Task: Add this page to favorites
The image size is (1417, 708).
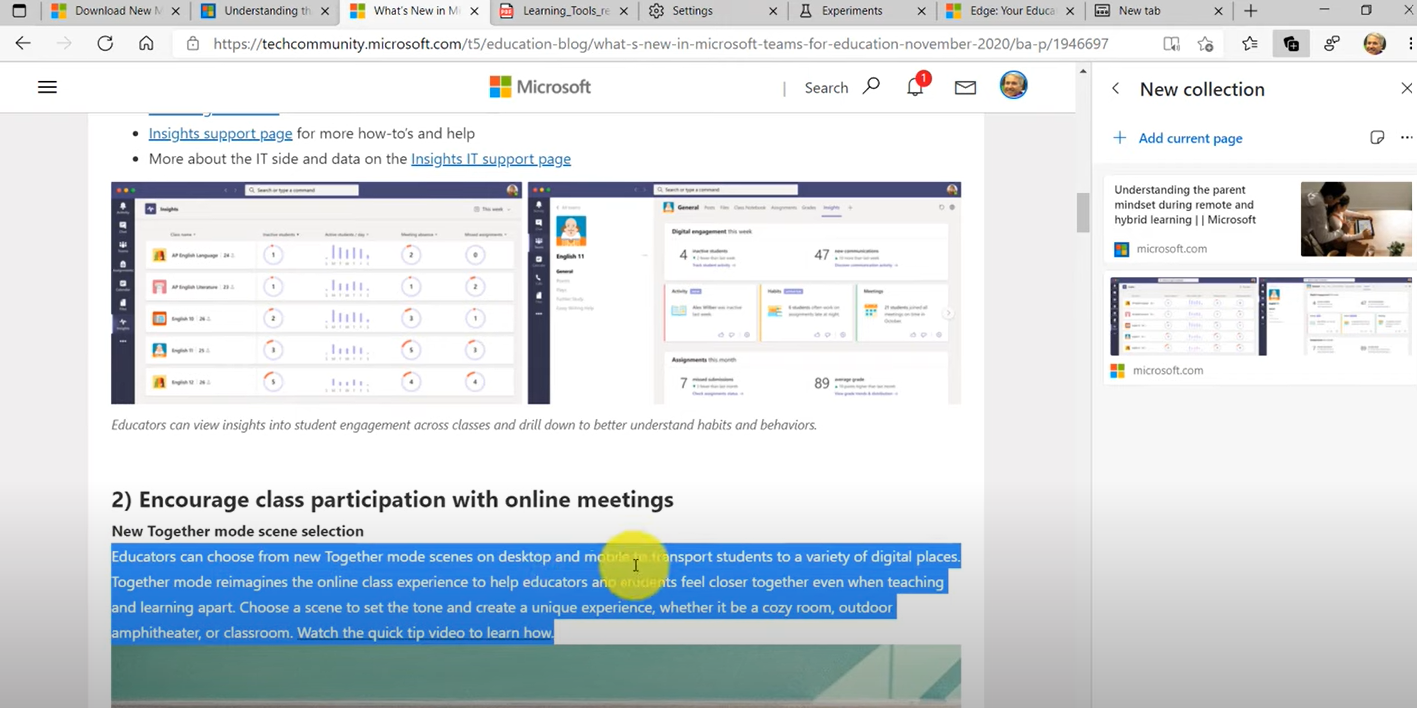Action: click(1206, 44)
